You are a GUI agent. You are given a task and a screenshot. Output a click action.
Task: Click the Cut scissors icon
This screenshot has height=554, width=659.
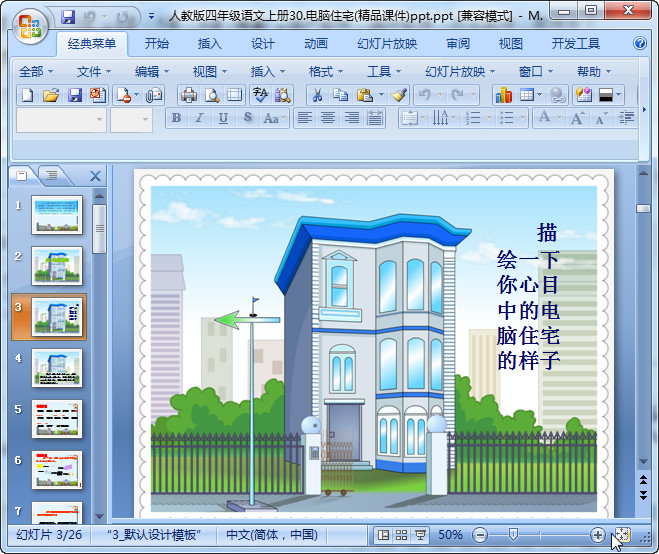click(316, 95)
